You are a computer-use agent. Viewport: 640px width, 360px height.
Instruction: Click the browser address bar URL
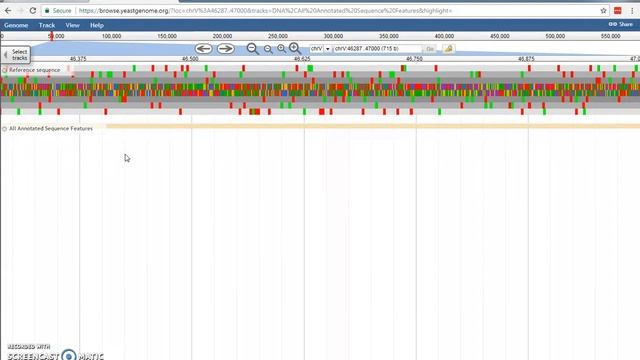click(x=265, y=11)
